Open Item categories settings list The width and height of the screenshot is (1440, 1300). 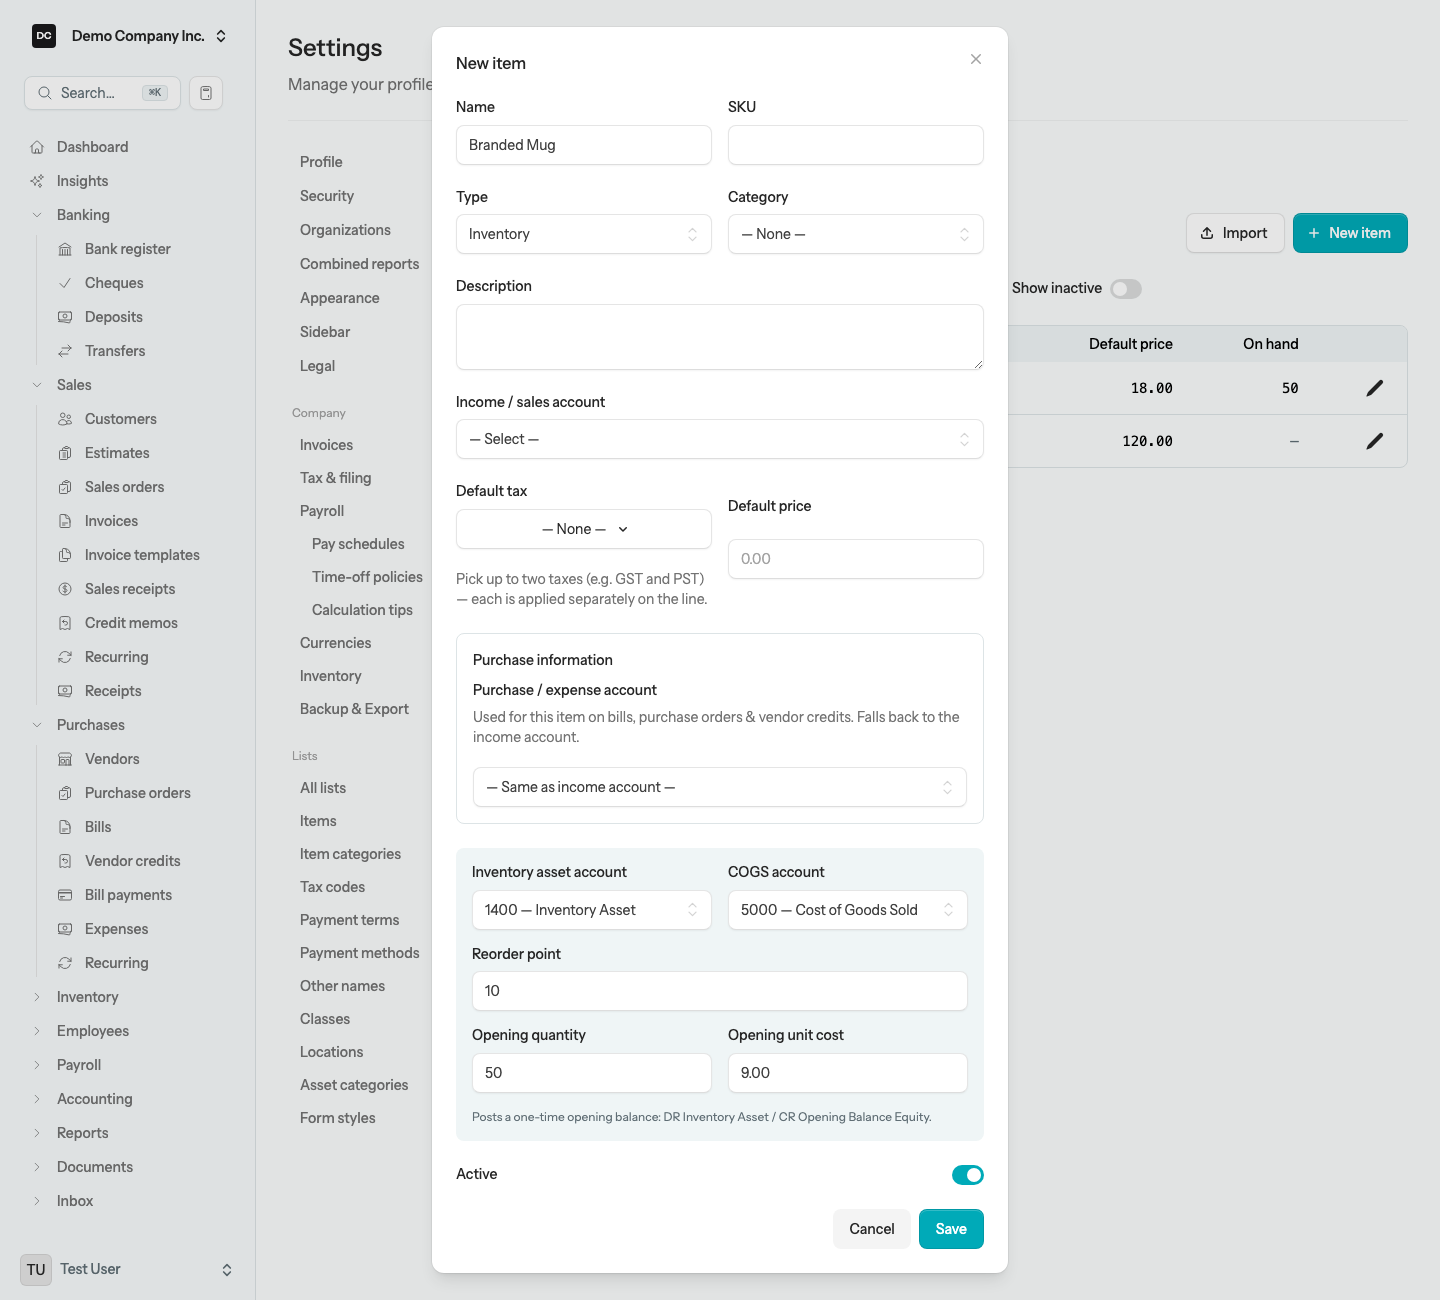(350, 854)
